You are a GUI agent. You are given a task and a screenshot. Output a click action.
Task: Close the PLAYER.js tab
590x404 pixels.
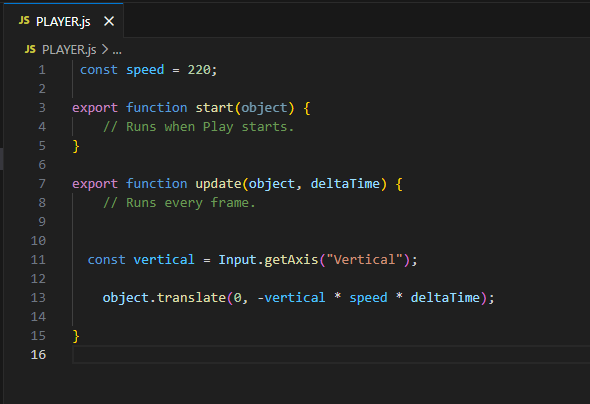[109, 21]
